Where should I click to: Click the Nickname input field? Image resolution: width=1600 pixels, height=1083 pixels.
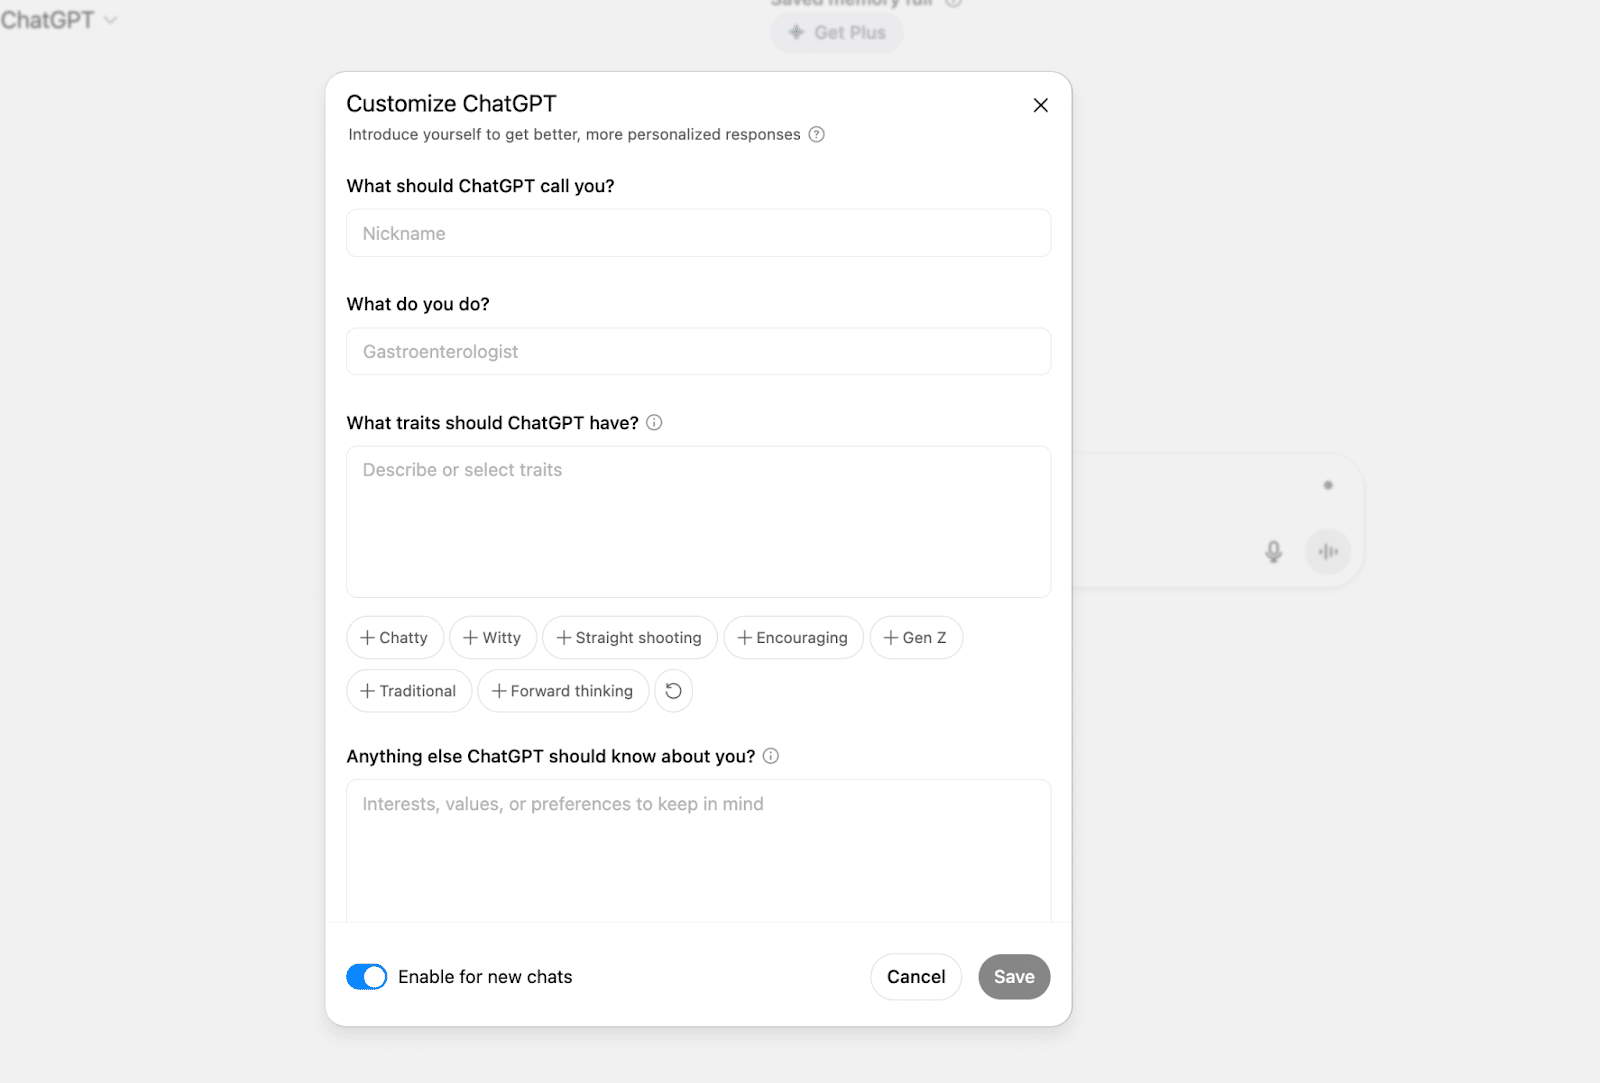pyautogui.click(x=698, y=233)
